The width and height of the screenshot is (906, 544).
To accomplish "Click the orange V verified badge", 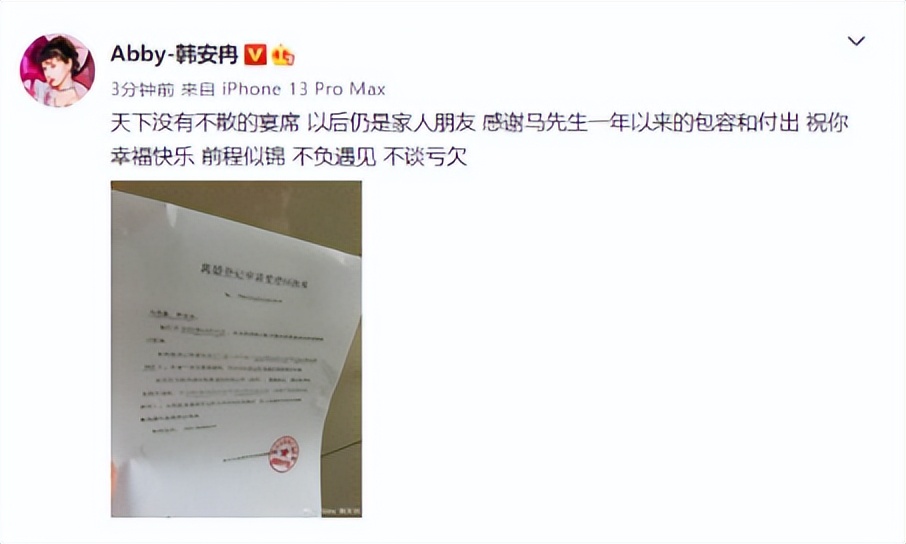I will 255,55.
